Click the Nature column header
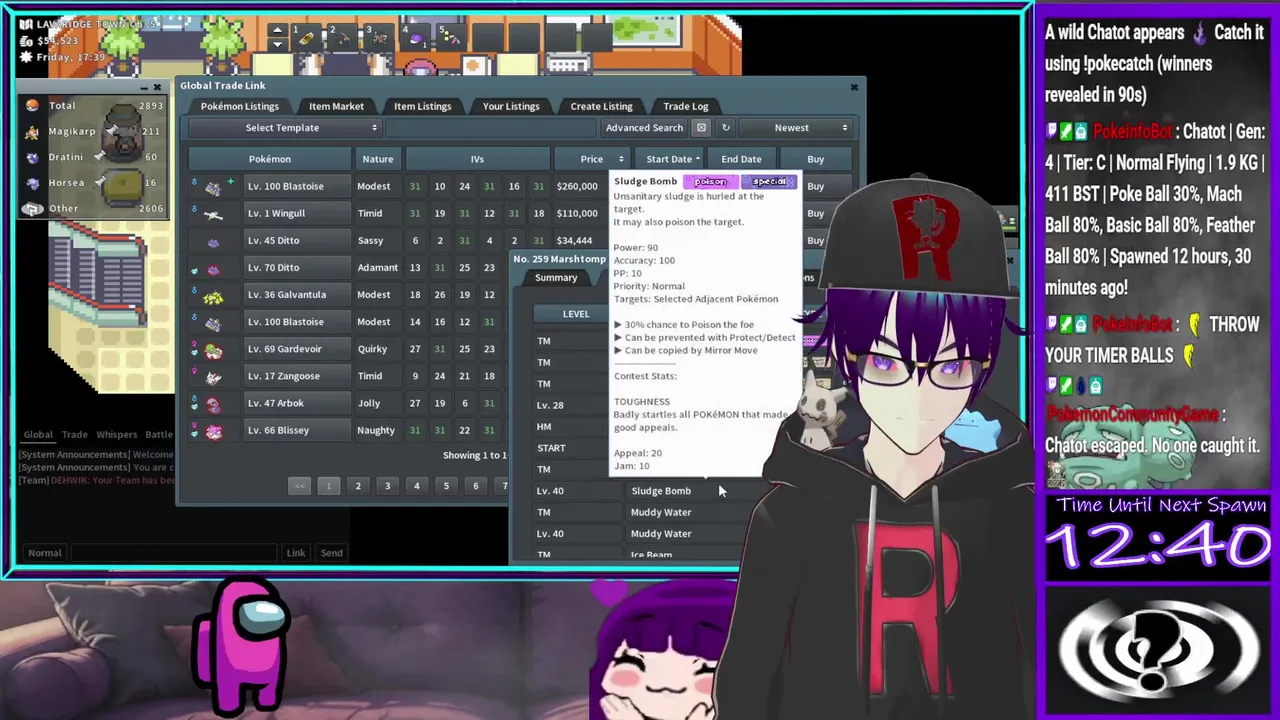Screen dimensions: 1280x720 [378, 159]
